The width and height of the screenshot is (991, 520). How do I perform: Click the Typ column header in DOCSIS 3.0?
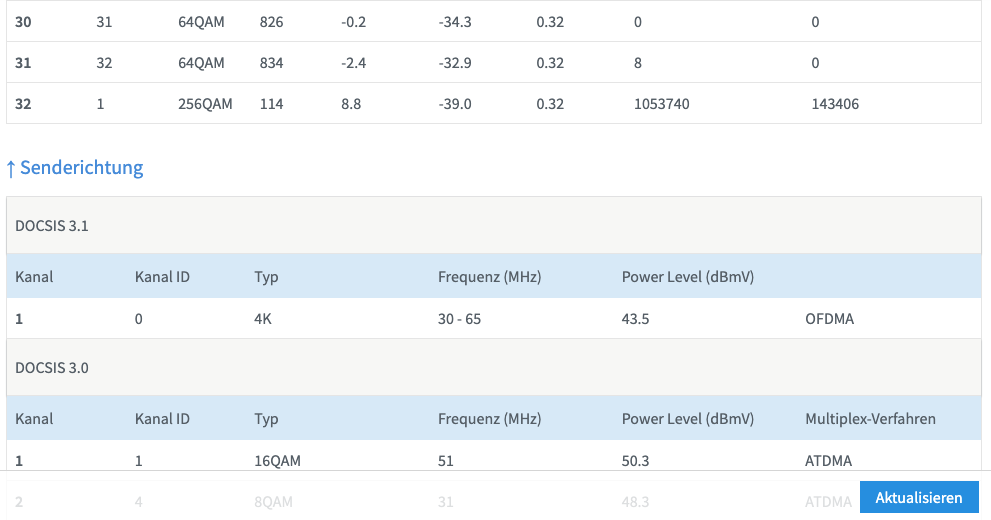point(266,419)
